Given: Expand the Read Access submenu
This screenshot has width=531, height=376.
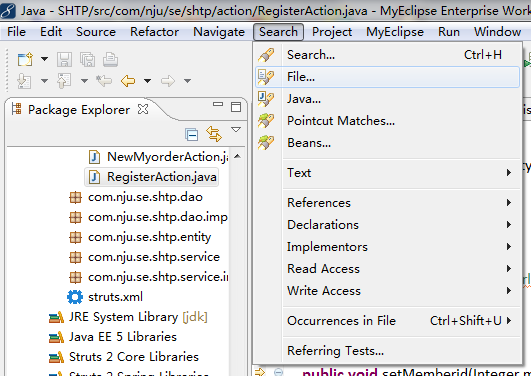Looking at the screenshot, I should click(387, 269).
